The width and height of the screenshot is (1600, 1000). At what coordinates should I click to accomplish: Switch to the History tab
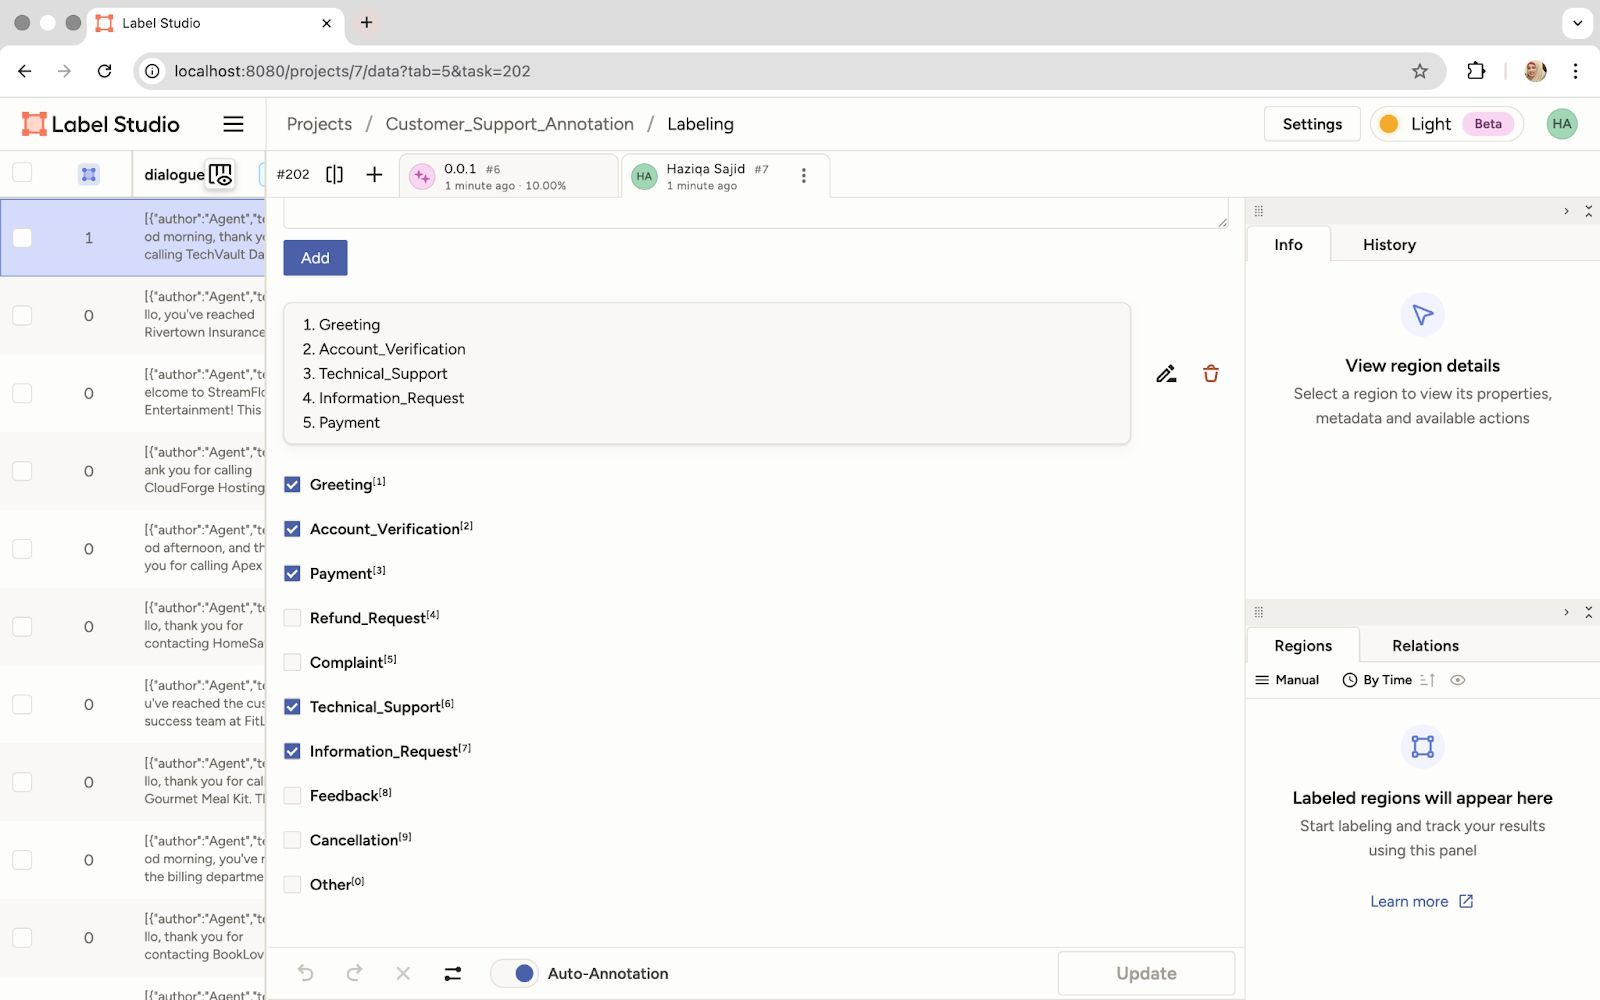[x=1389, y=245]
